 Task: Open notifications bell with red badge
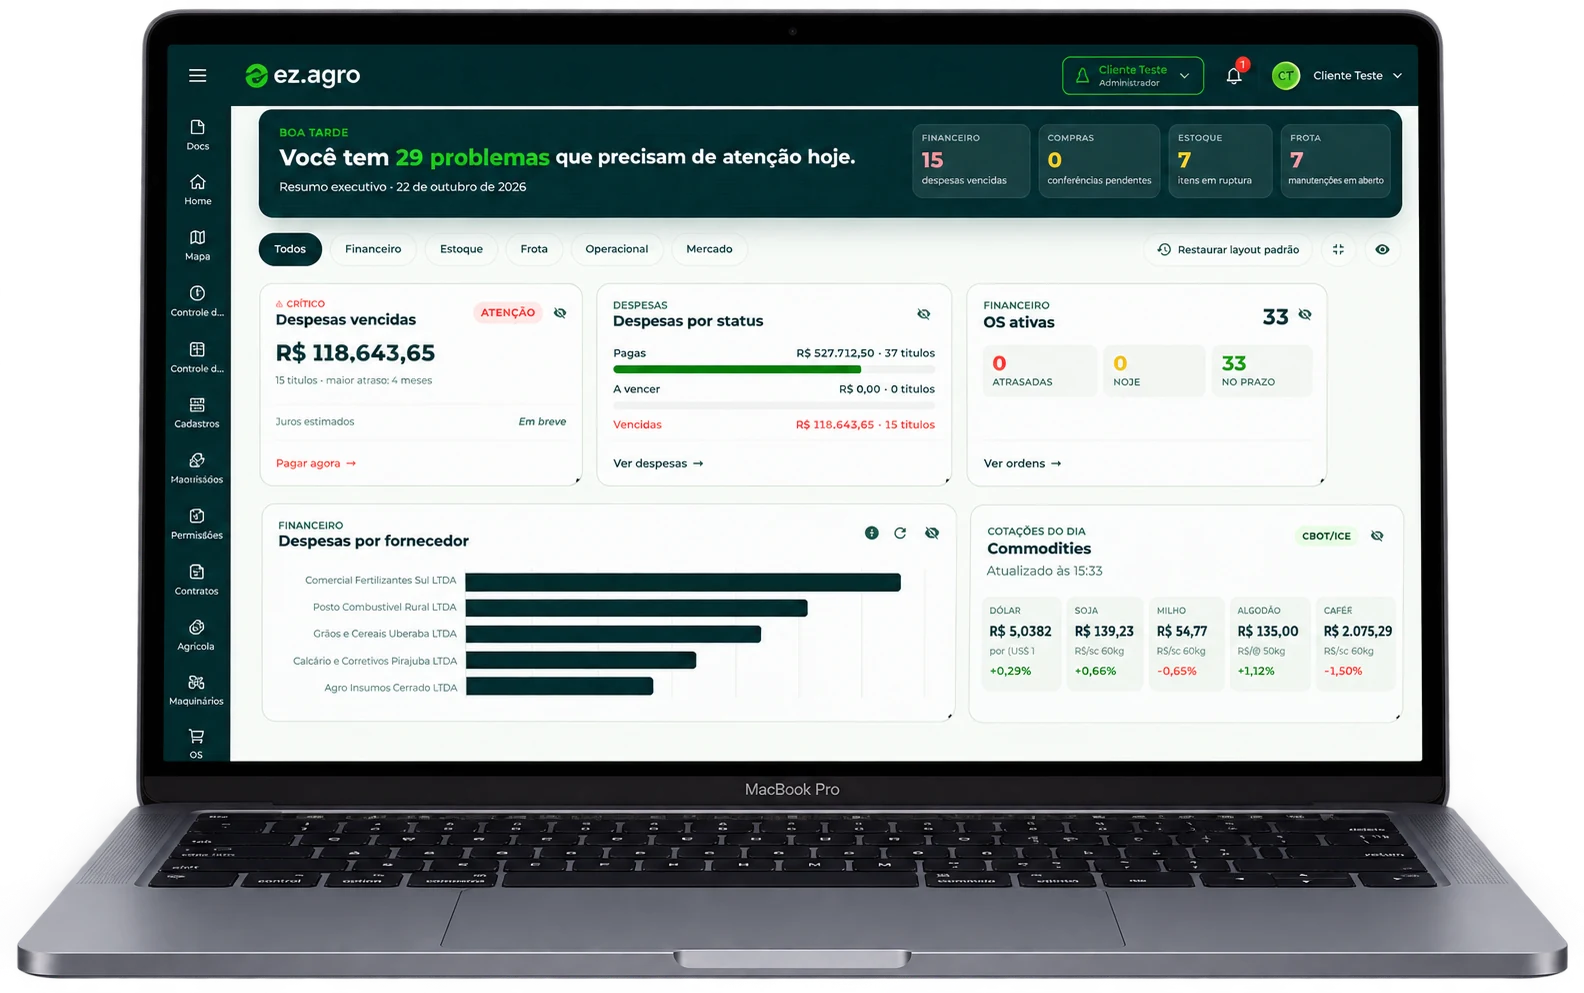[1235, 75]
